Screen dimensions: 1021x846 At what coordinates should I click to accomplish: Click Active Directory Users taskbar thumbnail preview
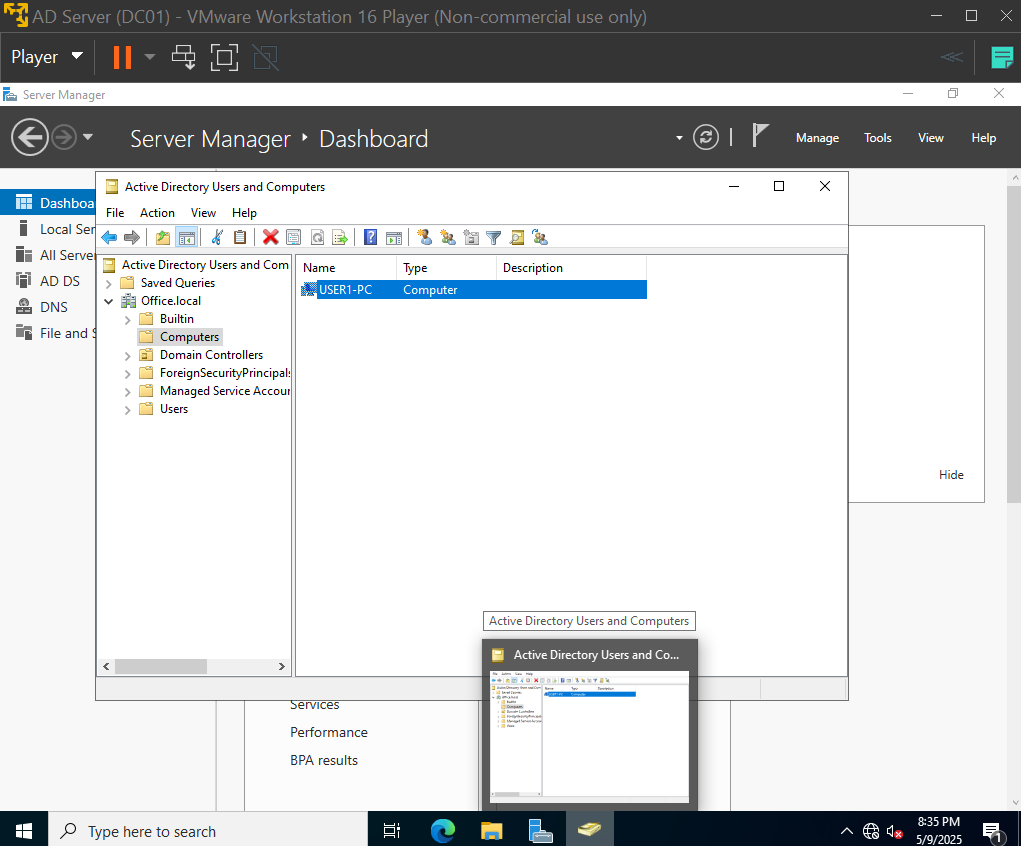590,725
